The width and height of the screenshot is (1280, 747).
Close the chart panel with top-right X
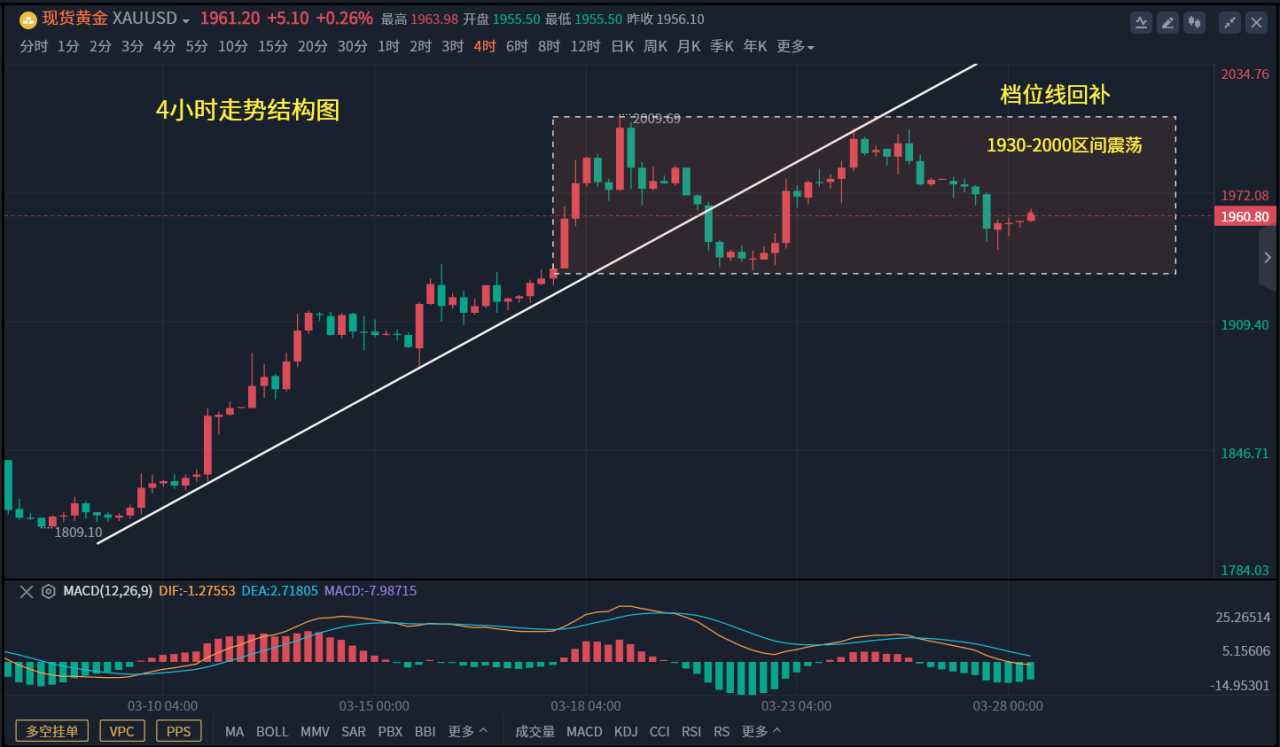pyautogui.click(x=1257, y=21)
